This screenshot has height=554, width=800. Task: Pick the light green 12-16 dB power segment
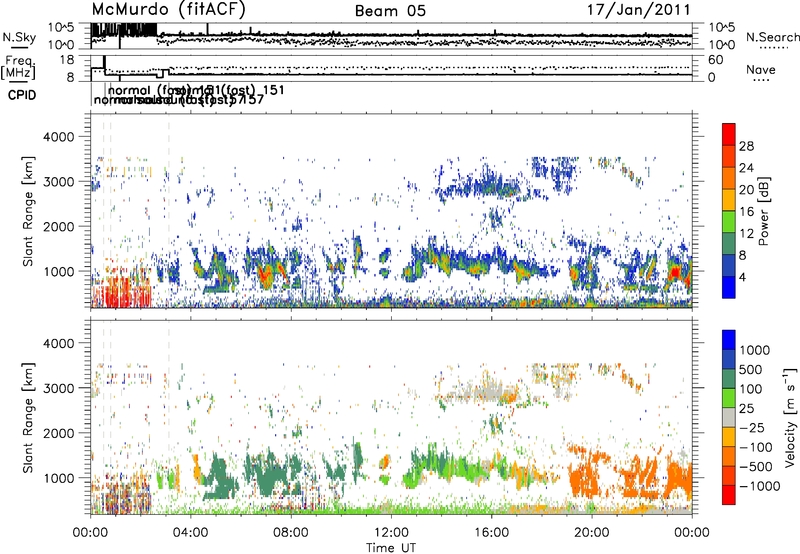729,221
